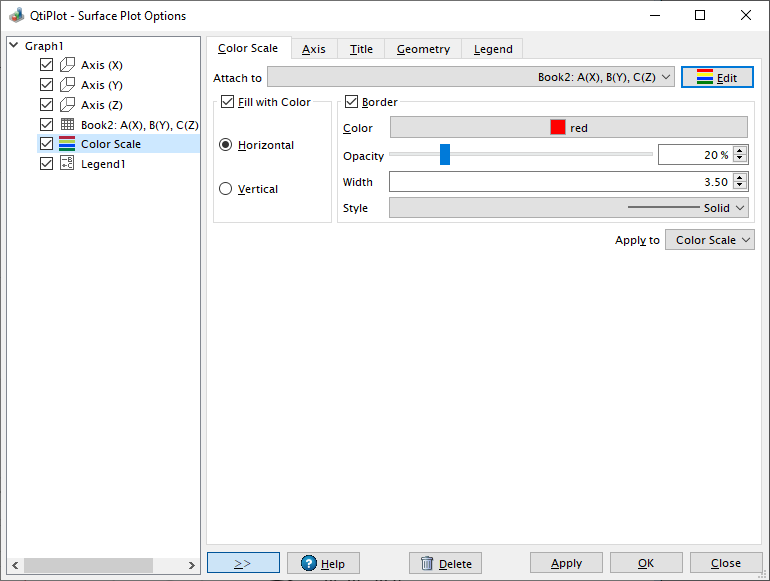The image size is (770, 581).
Task: Click the Delete trash can button
Action: pos(445,564)
